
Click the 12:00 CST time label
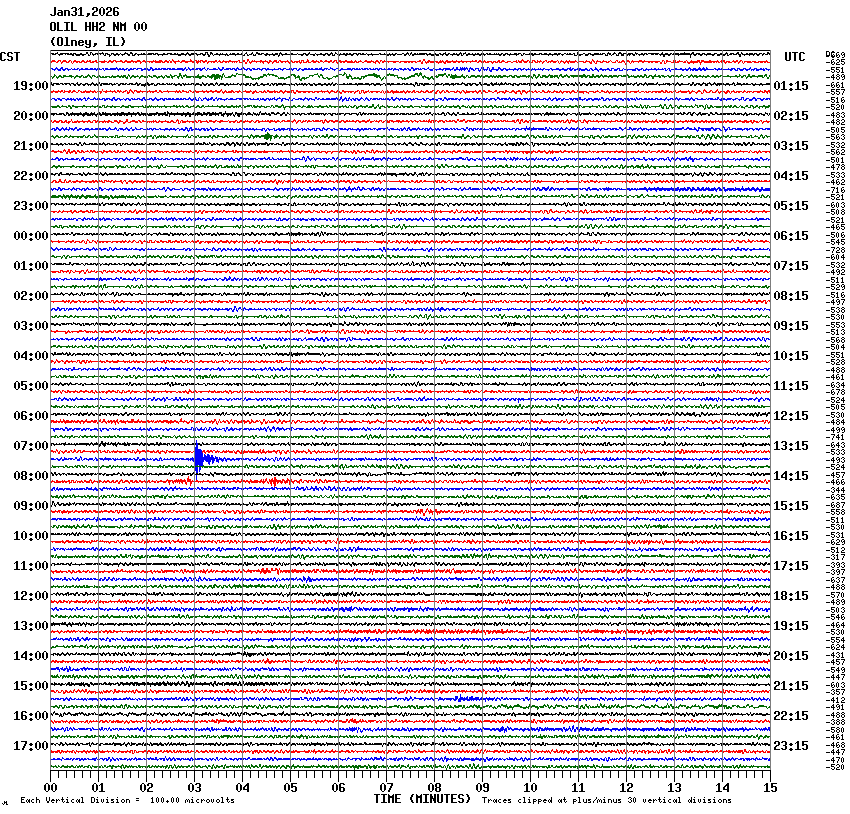click(31, 596)
